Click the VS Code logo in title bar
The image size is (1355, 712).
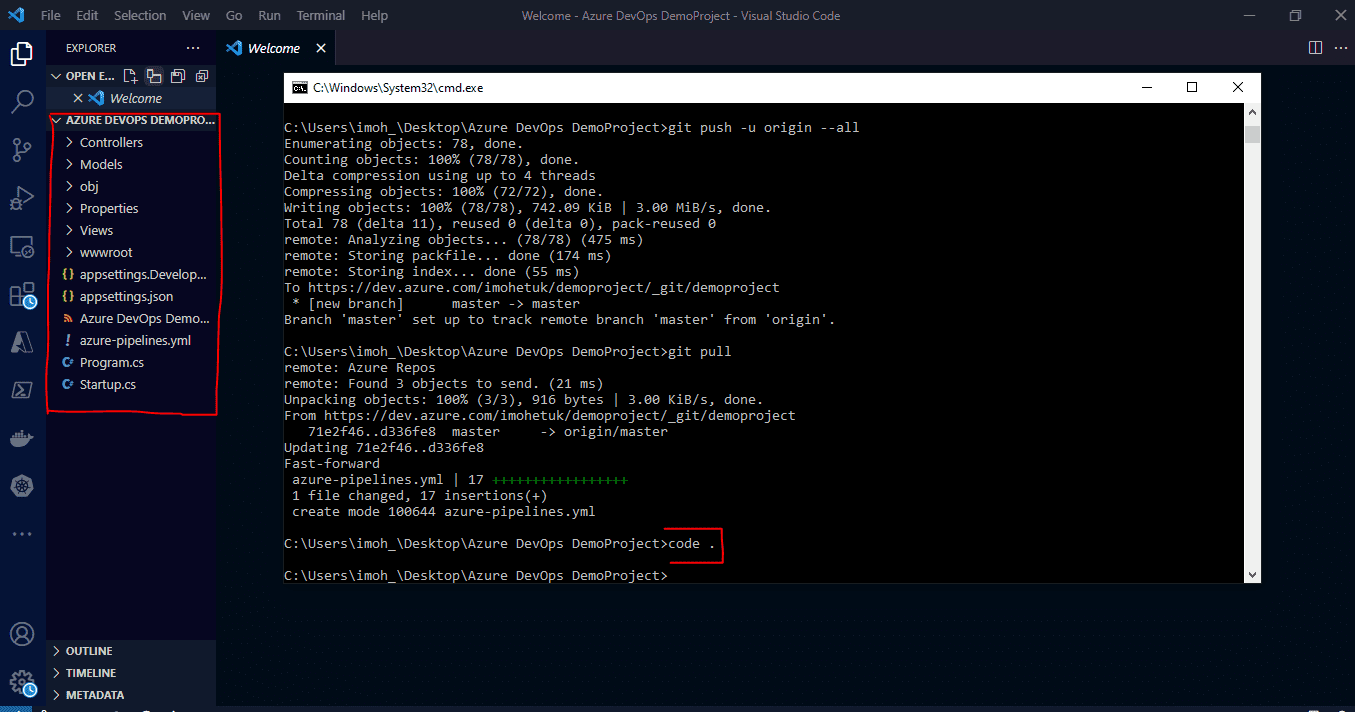[16, 15]
